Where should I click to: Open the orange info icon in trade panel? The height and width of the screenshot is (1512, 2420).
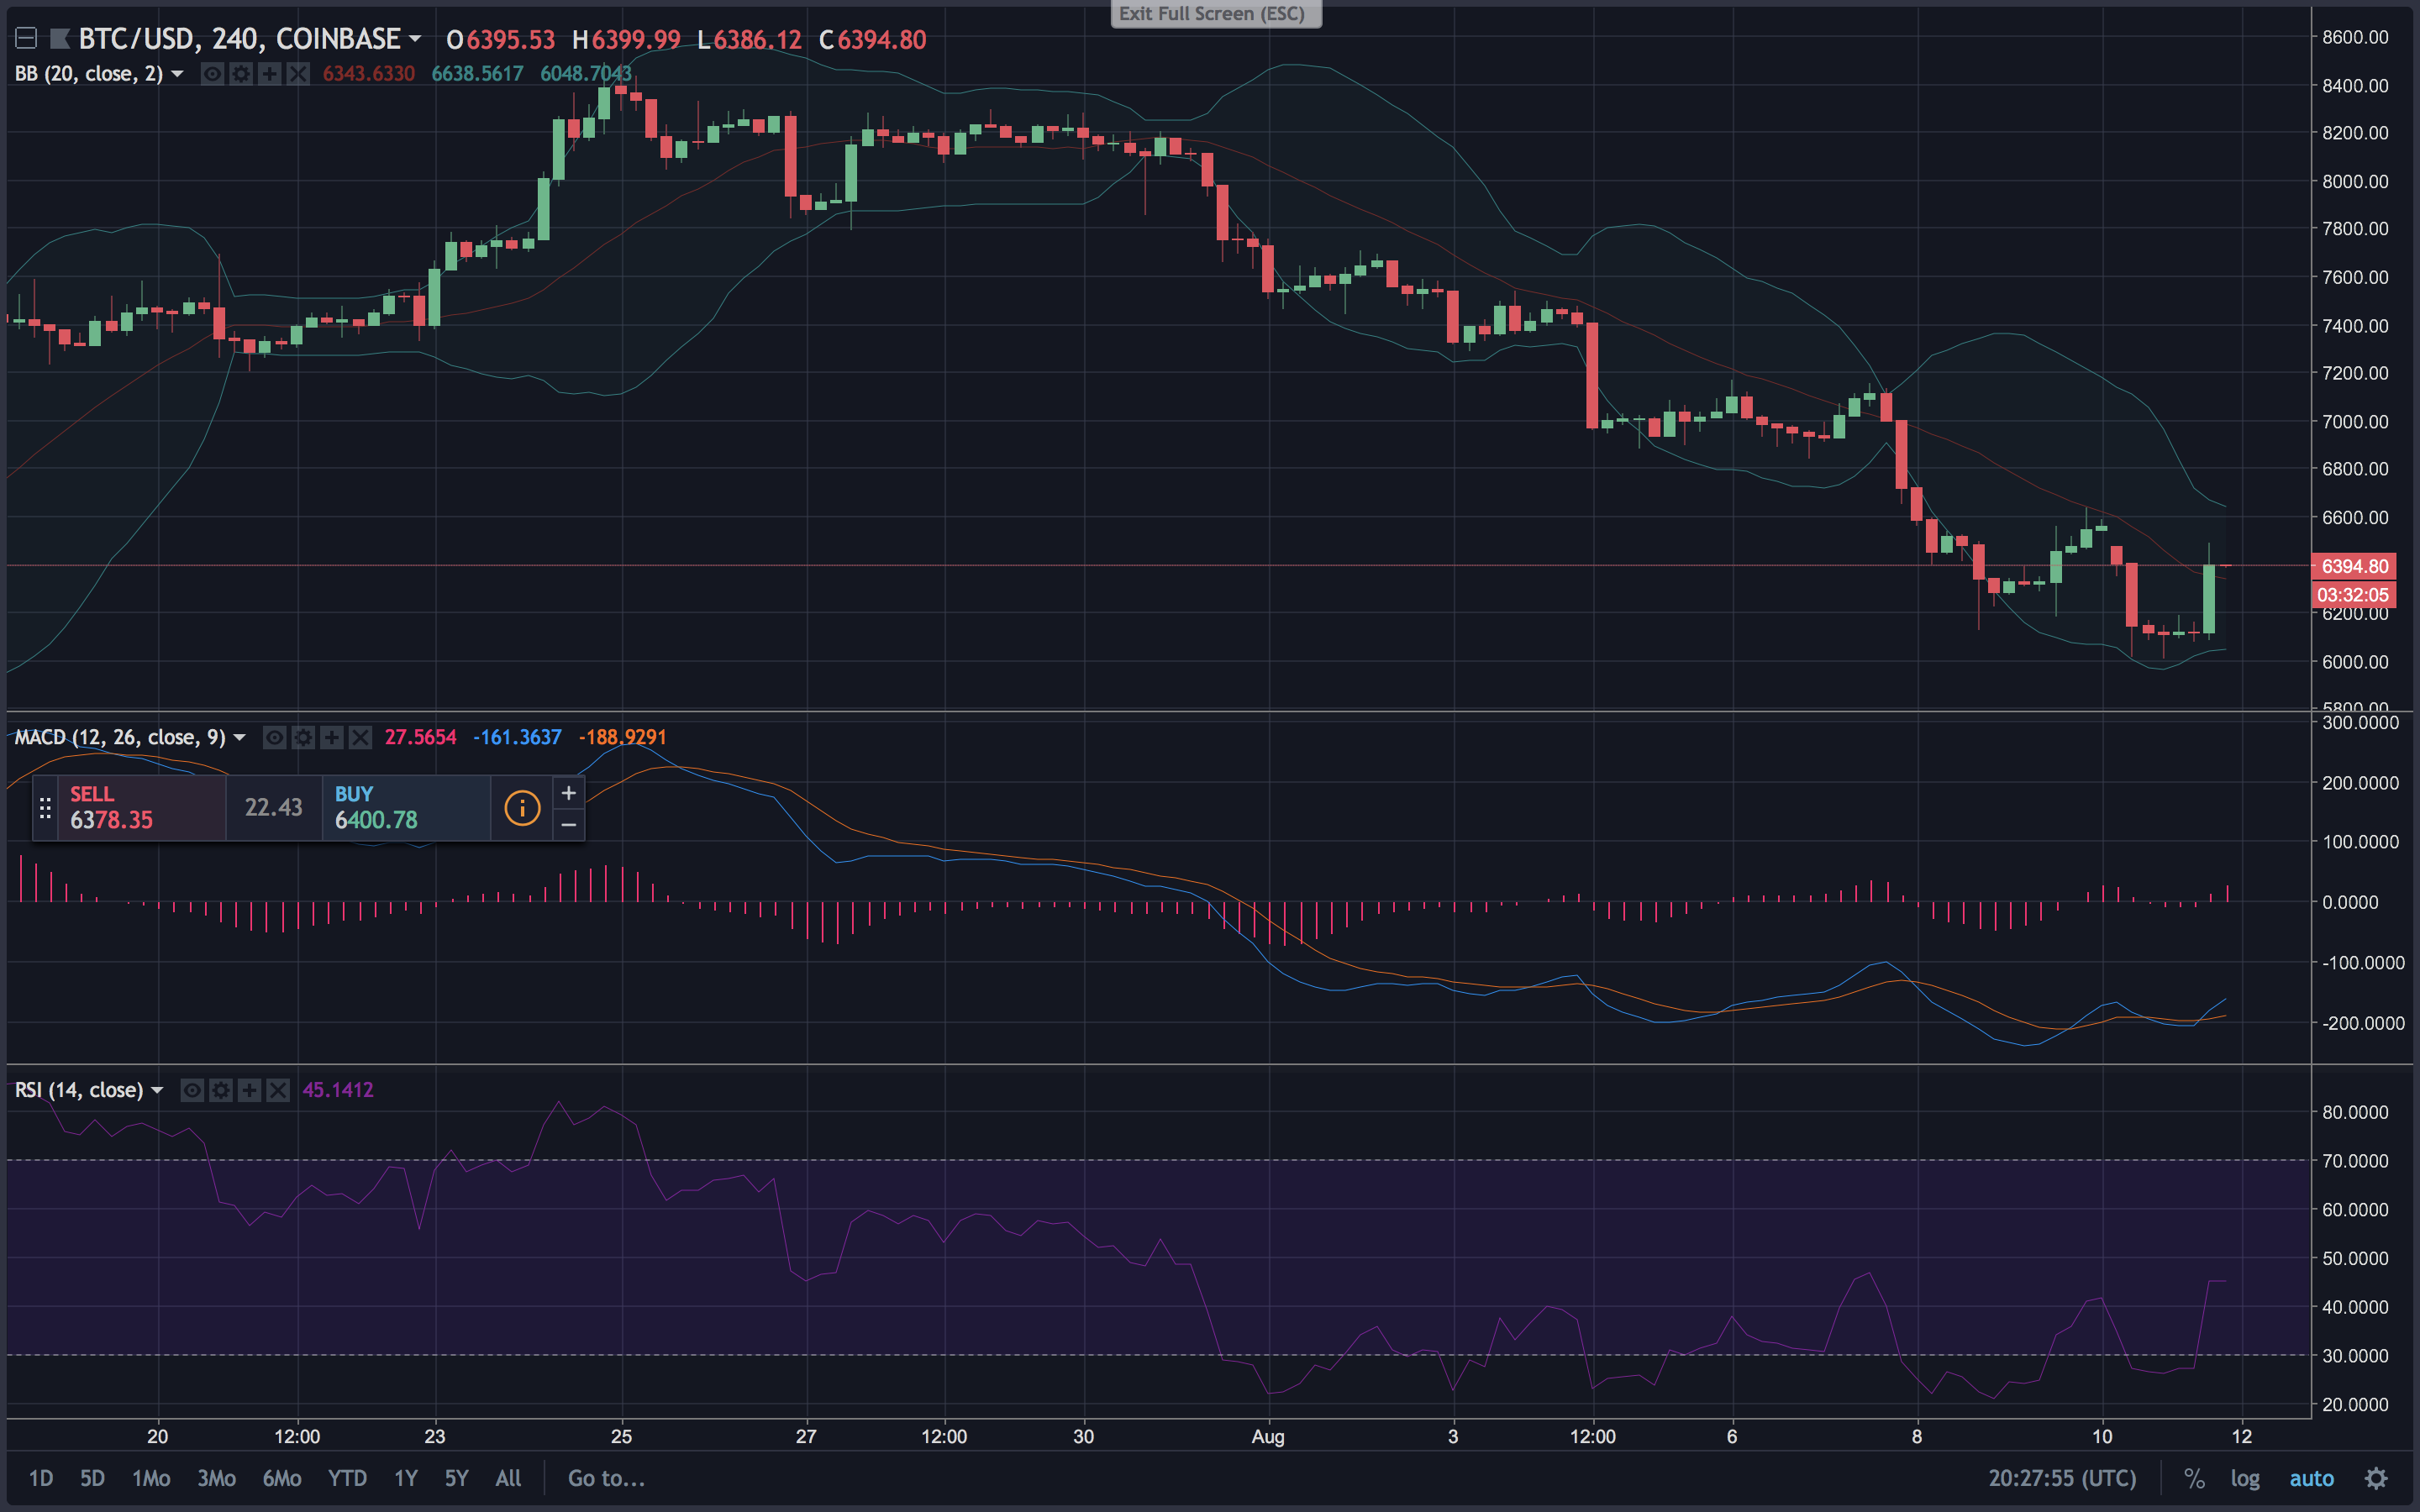pos(522,808)
